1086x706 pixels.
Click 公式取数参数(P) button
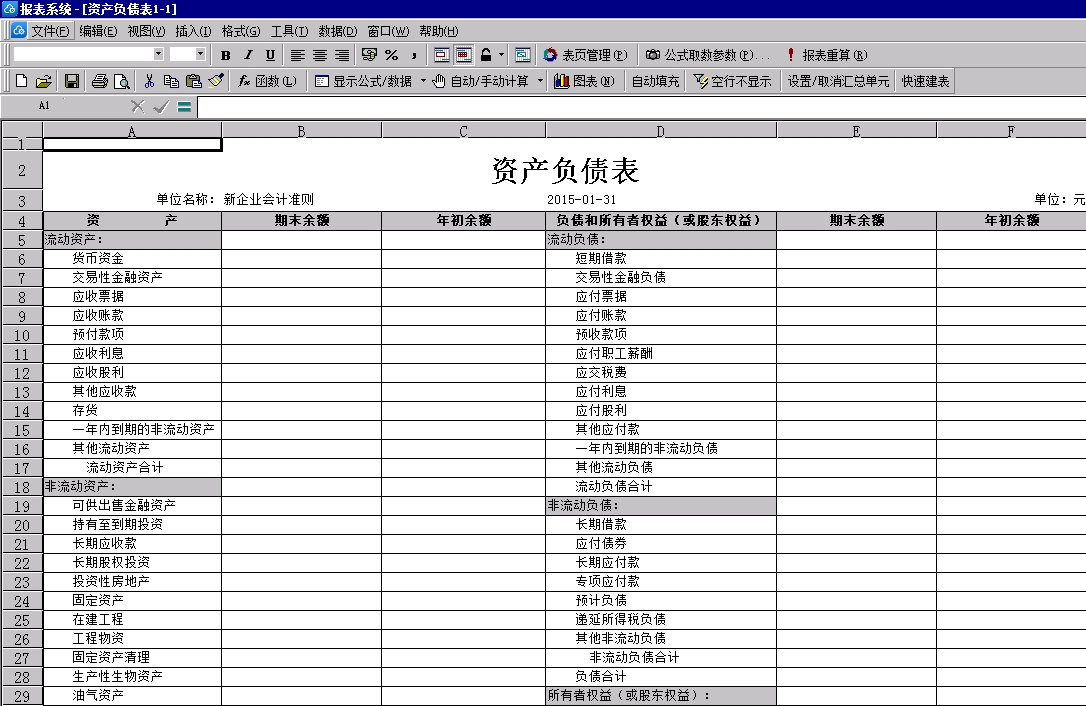(707, 55)
